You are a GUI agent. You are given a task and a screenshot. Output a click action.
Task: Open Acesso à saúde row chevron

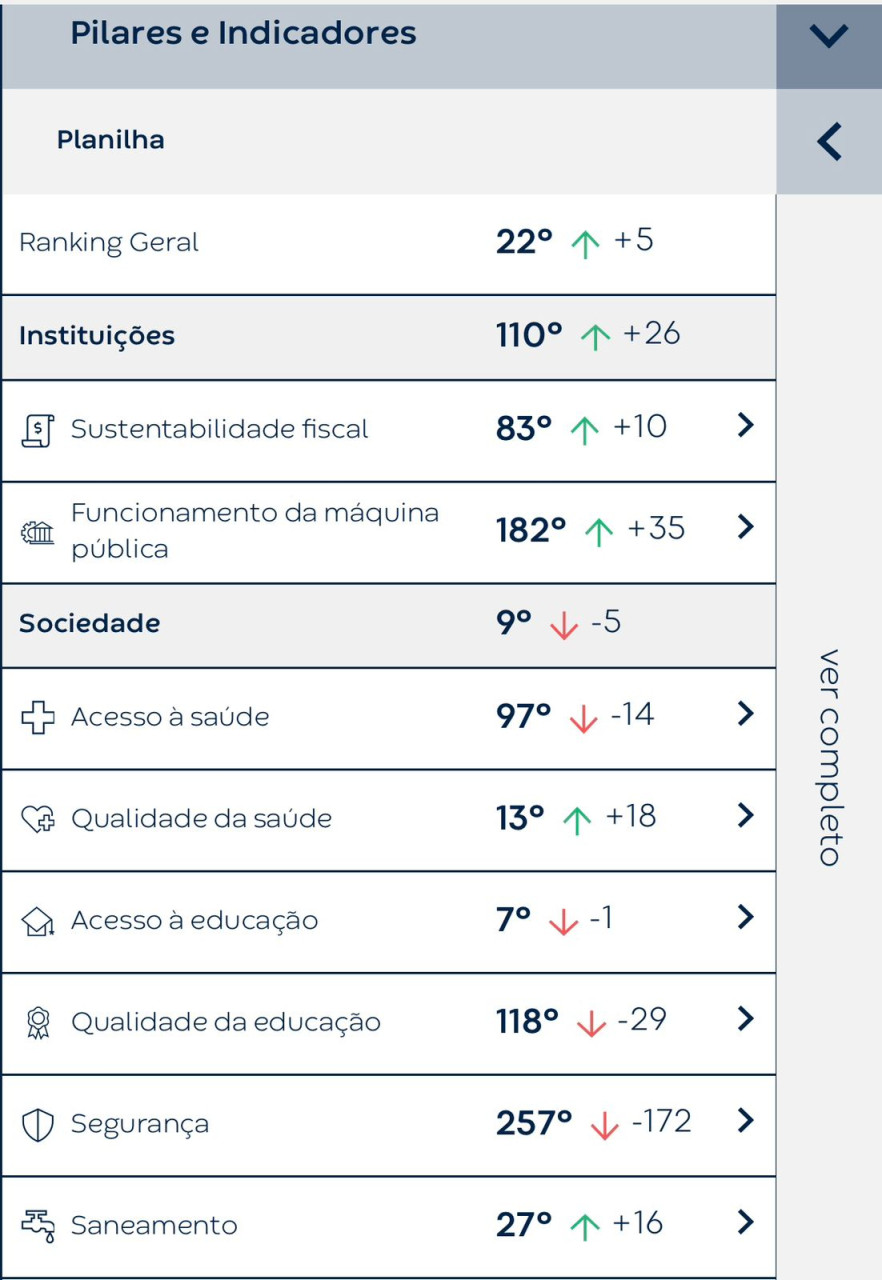click(745, 713)
